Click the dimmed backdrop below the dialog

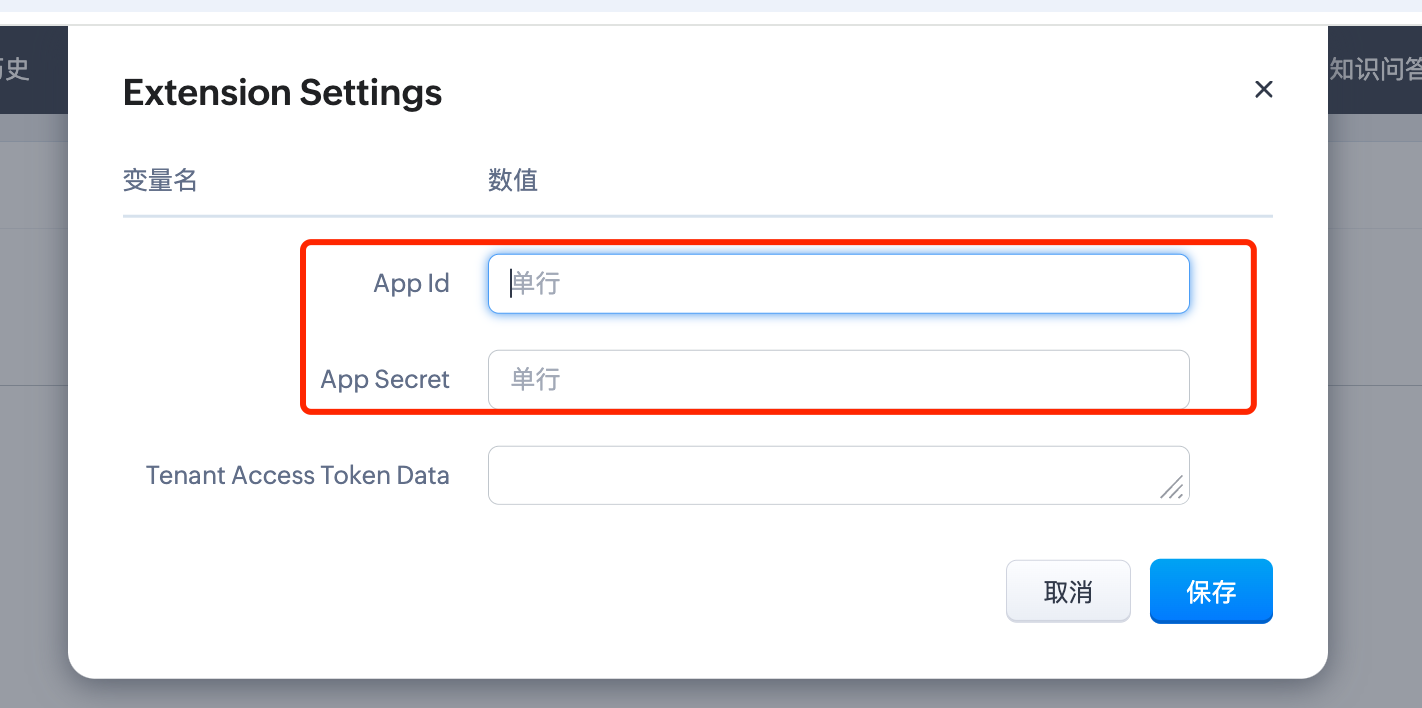(700, 694)
